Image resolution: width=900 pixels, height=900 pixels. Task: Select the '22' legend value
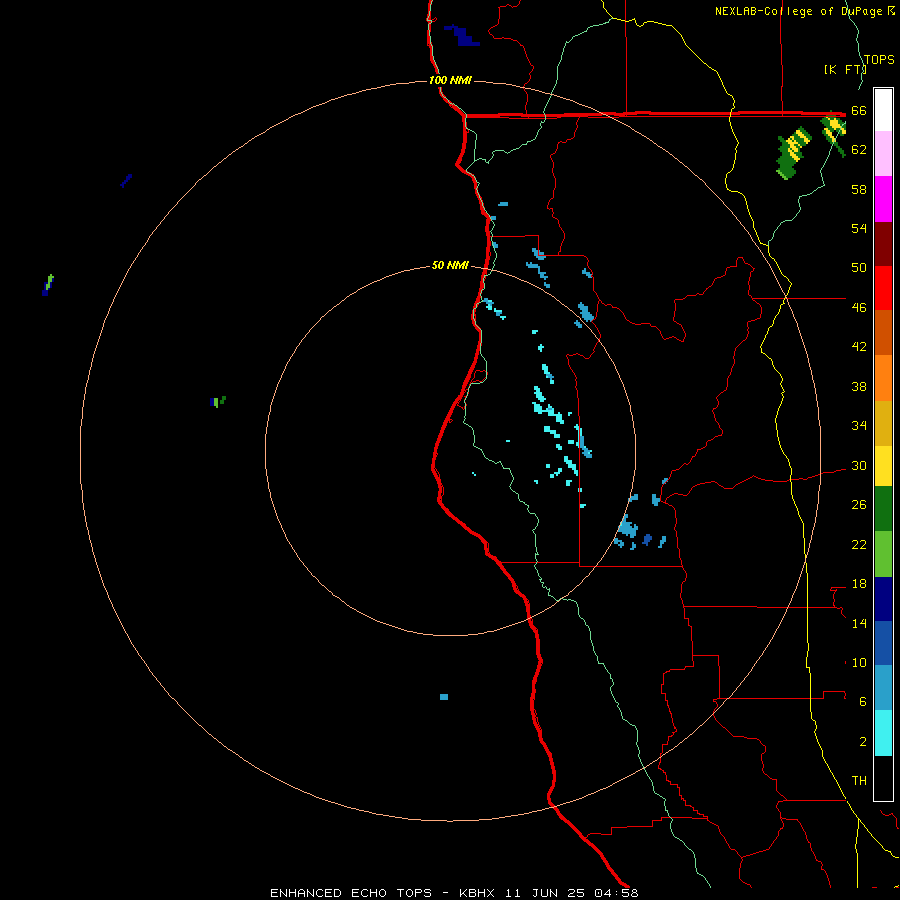pos(859,545)
